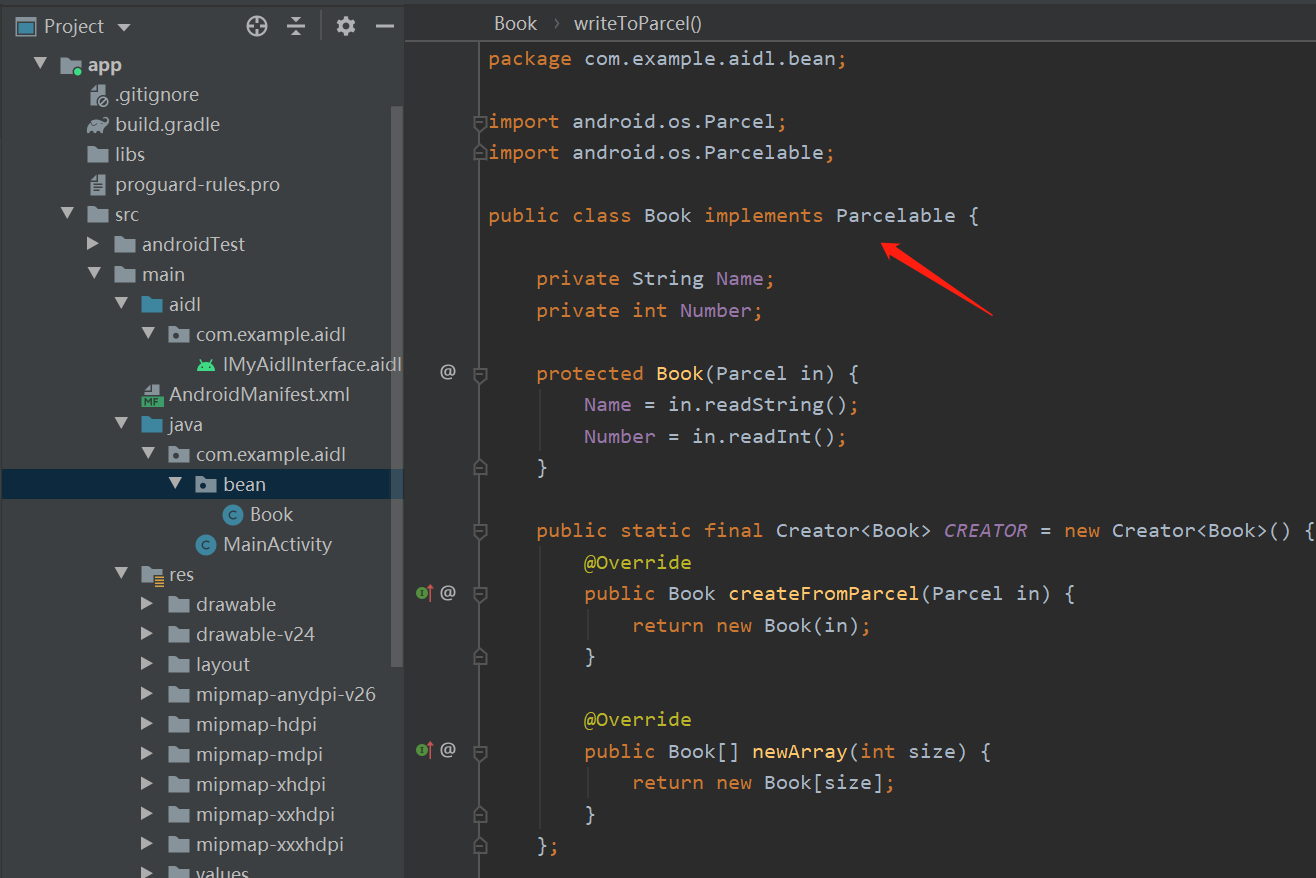Click the @ gutter icon near the CREATOR field
This screenshot has height=878, width=1316.
tap(447, 592)
